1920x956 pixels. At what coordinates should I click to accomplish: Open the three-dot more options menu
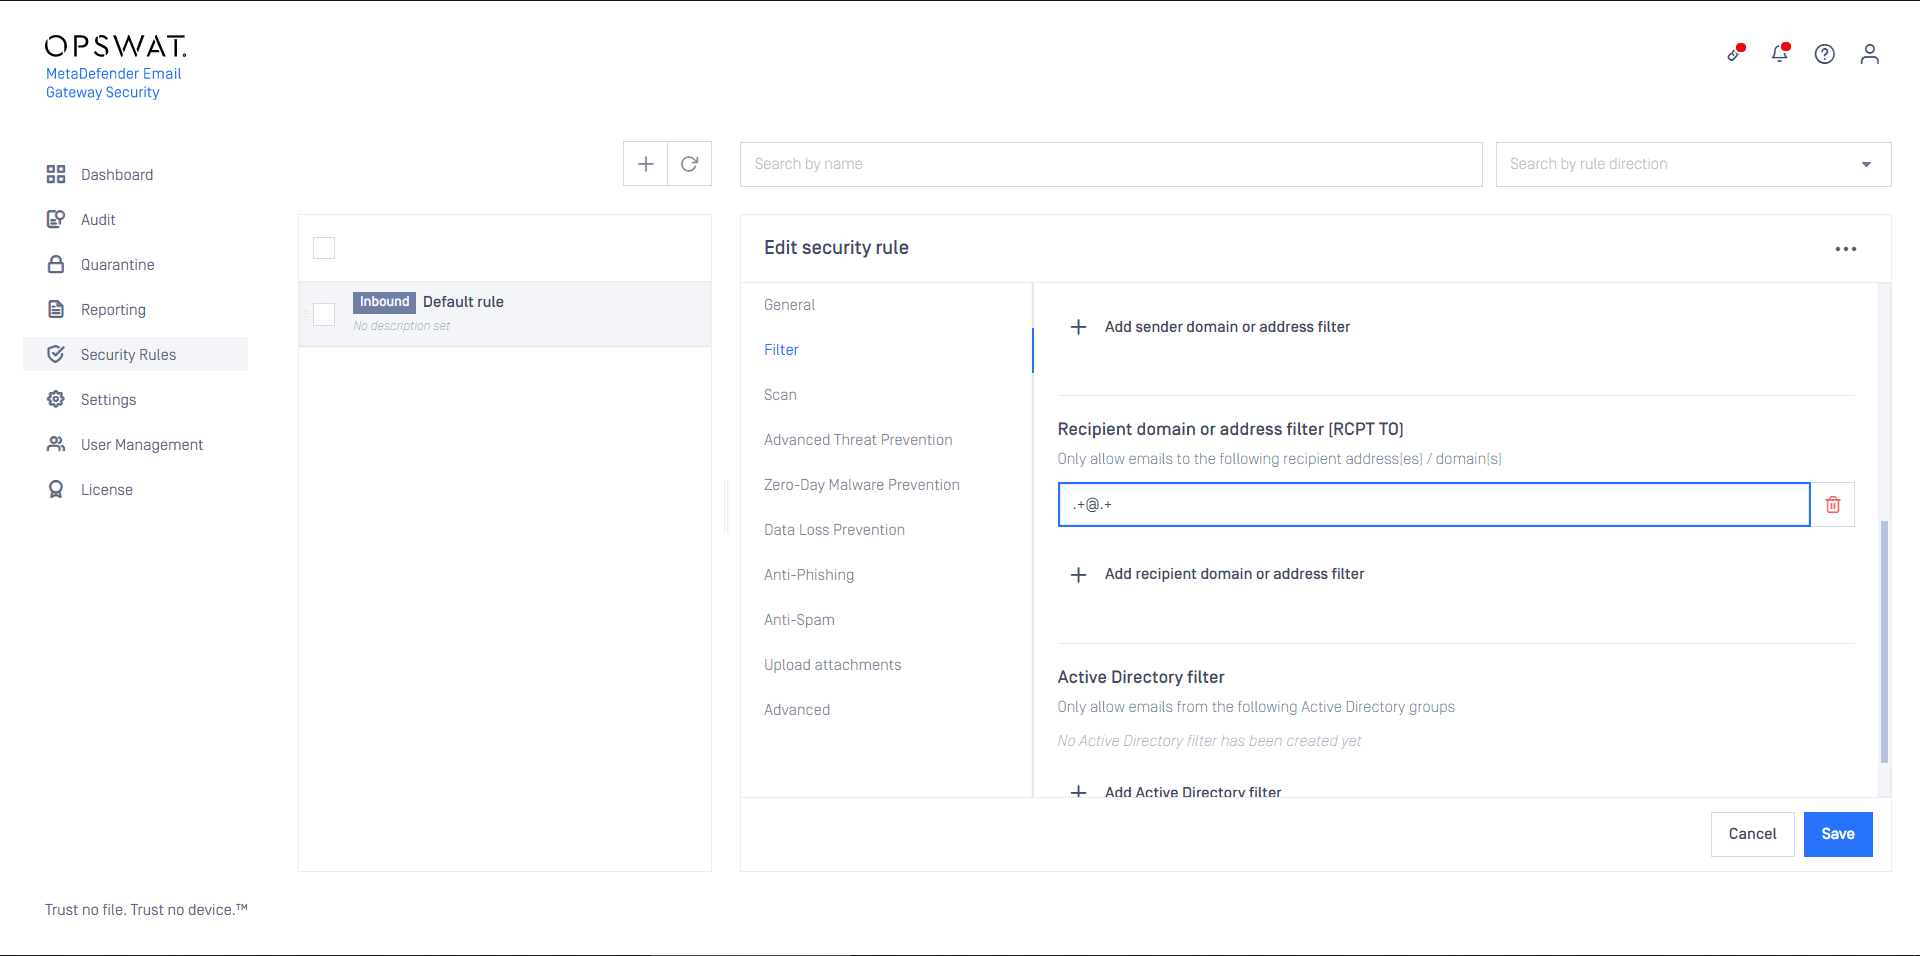pos(1845,249)
